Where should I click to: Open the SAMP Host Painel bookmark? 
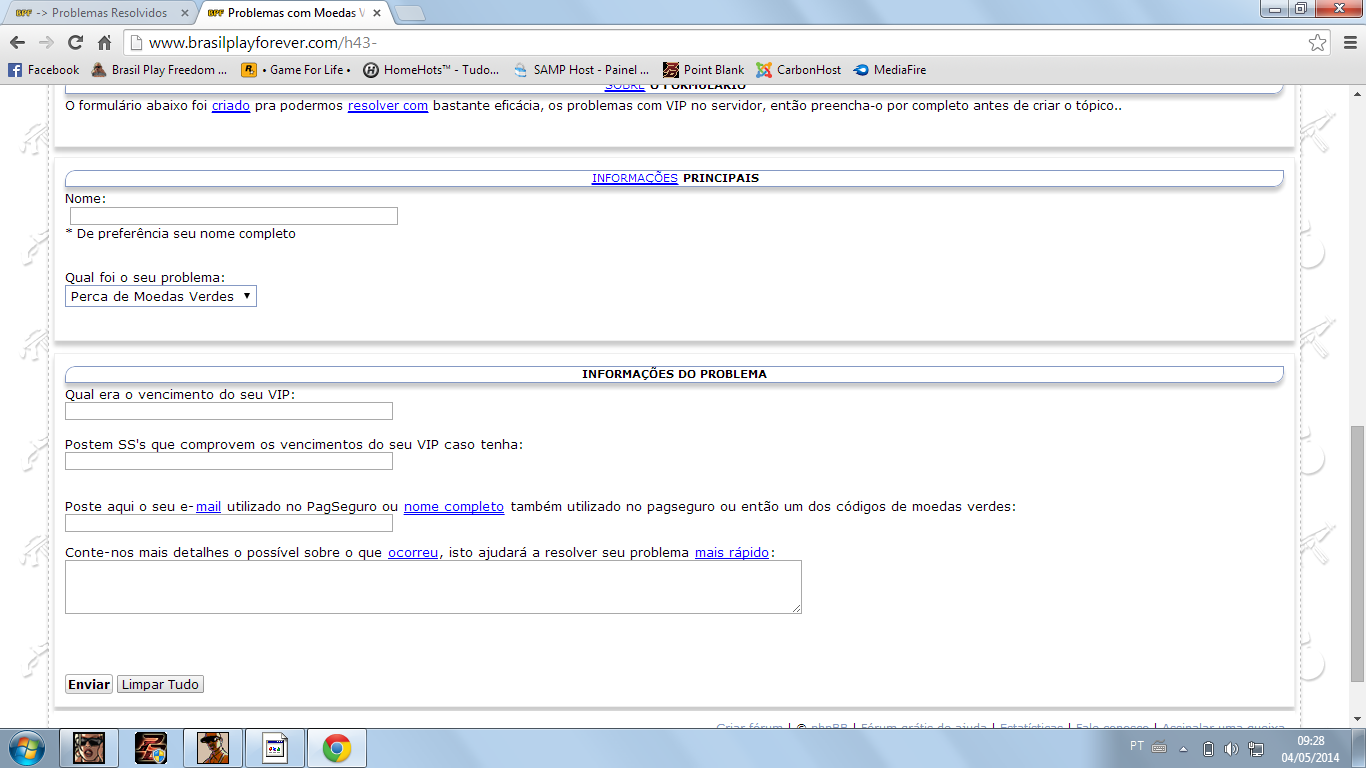581,70
